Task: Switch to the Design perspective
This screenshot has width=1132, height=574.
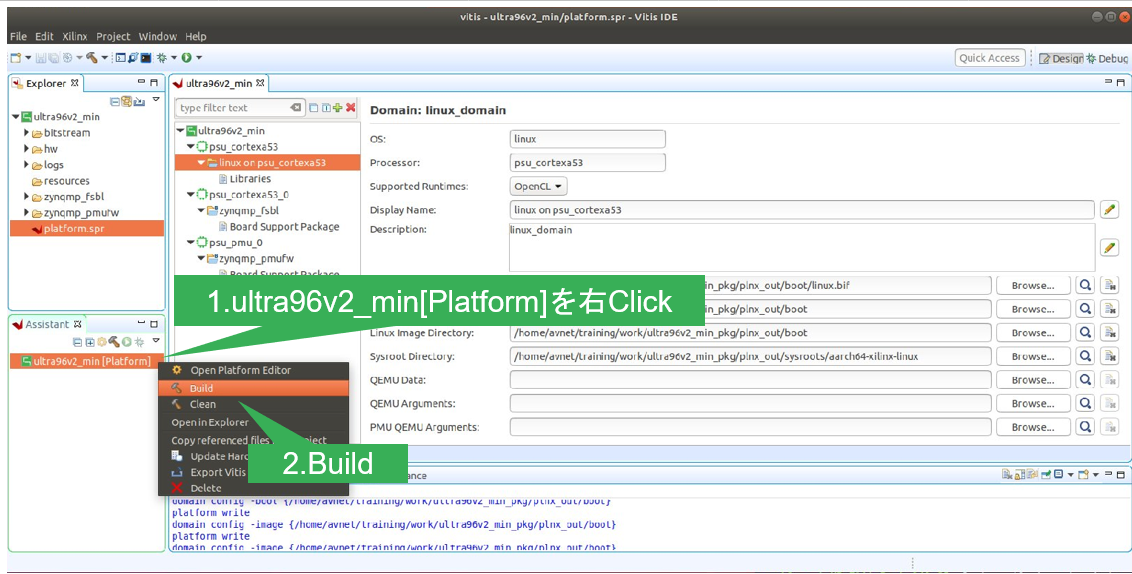Action: tap(1061, 58)
